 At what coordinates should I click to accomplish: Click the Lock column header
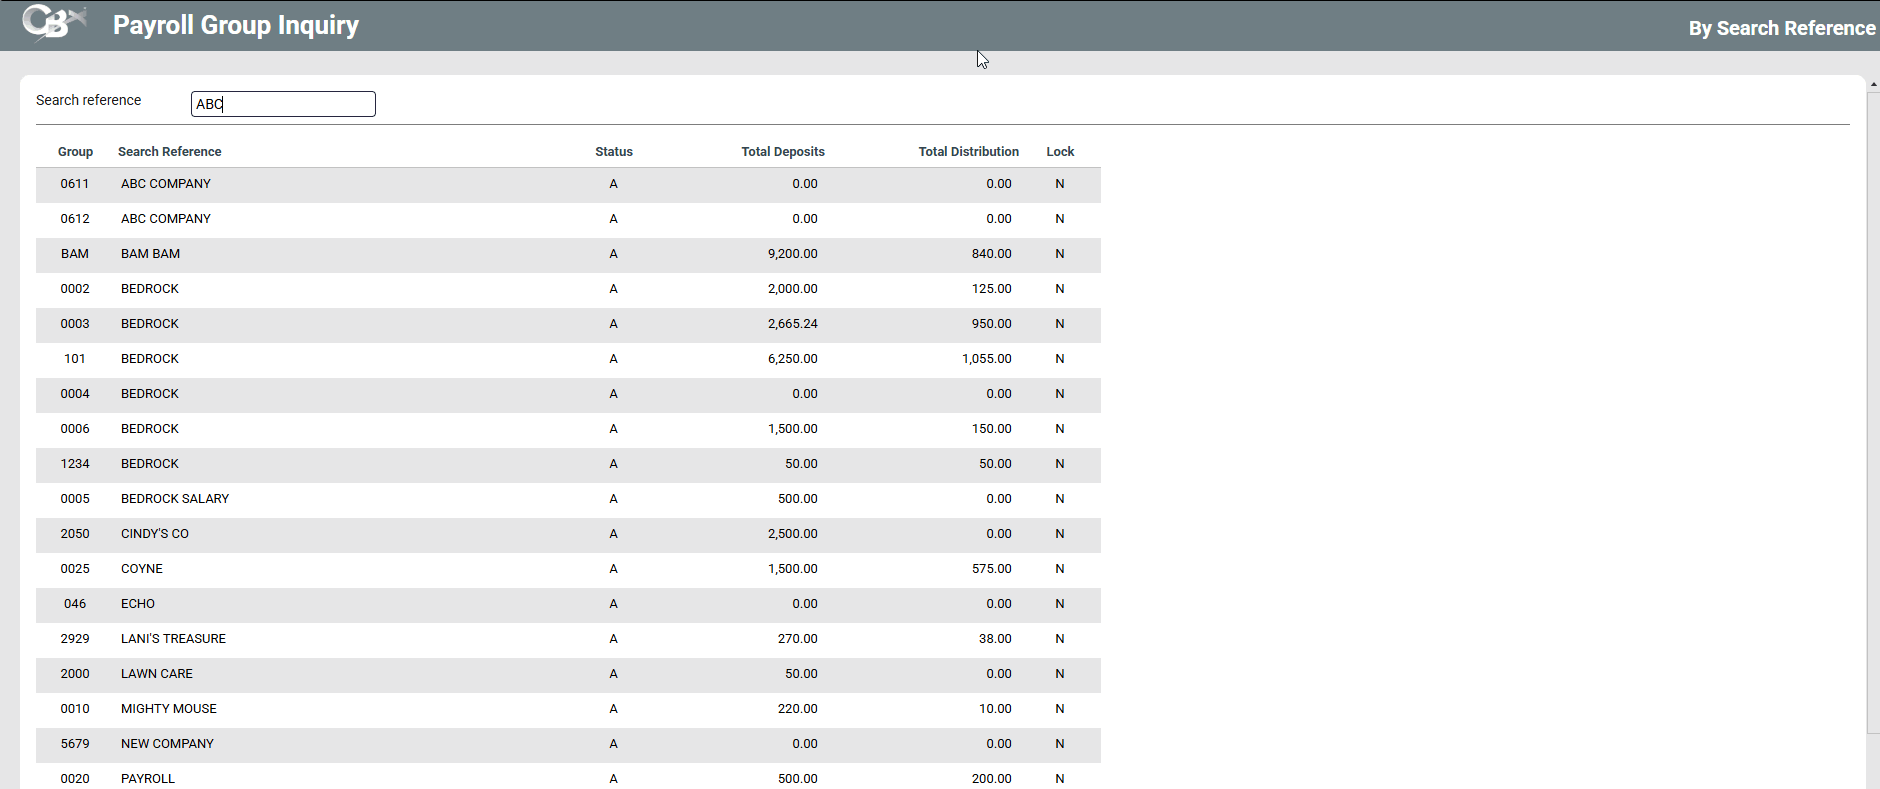pos(1060,152)
